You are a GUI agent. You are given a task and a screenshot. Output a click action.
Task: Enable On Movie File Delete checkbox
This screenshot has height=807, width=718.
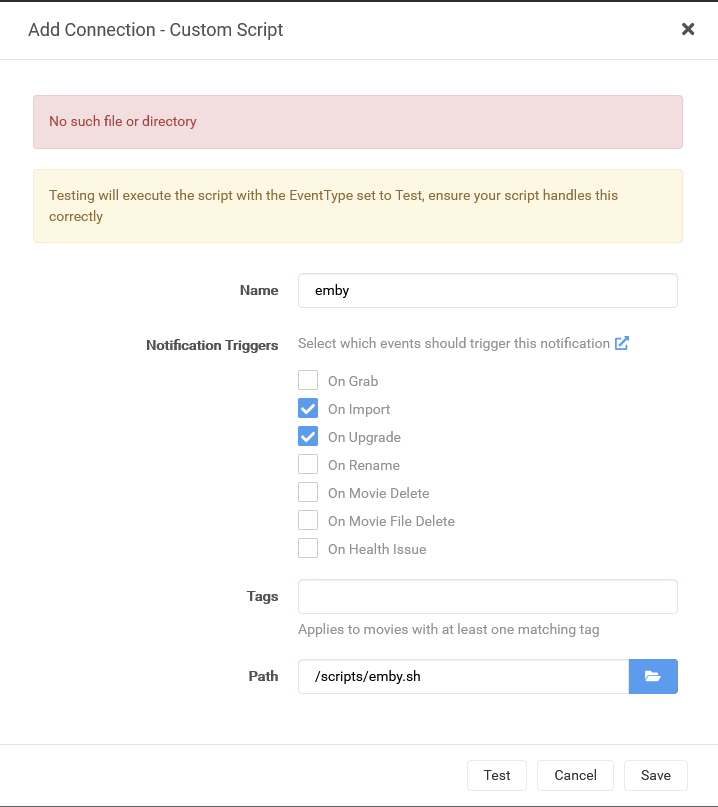click(x=308, y=520)
